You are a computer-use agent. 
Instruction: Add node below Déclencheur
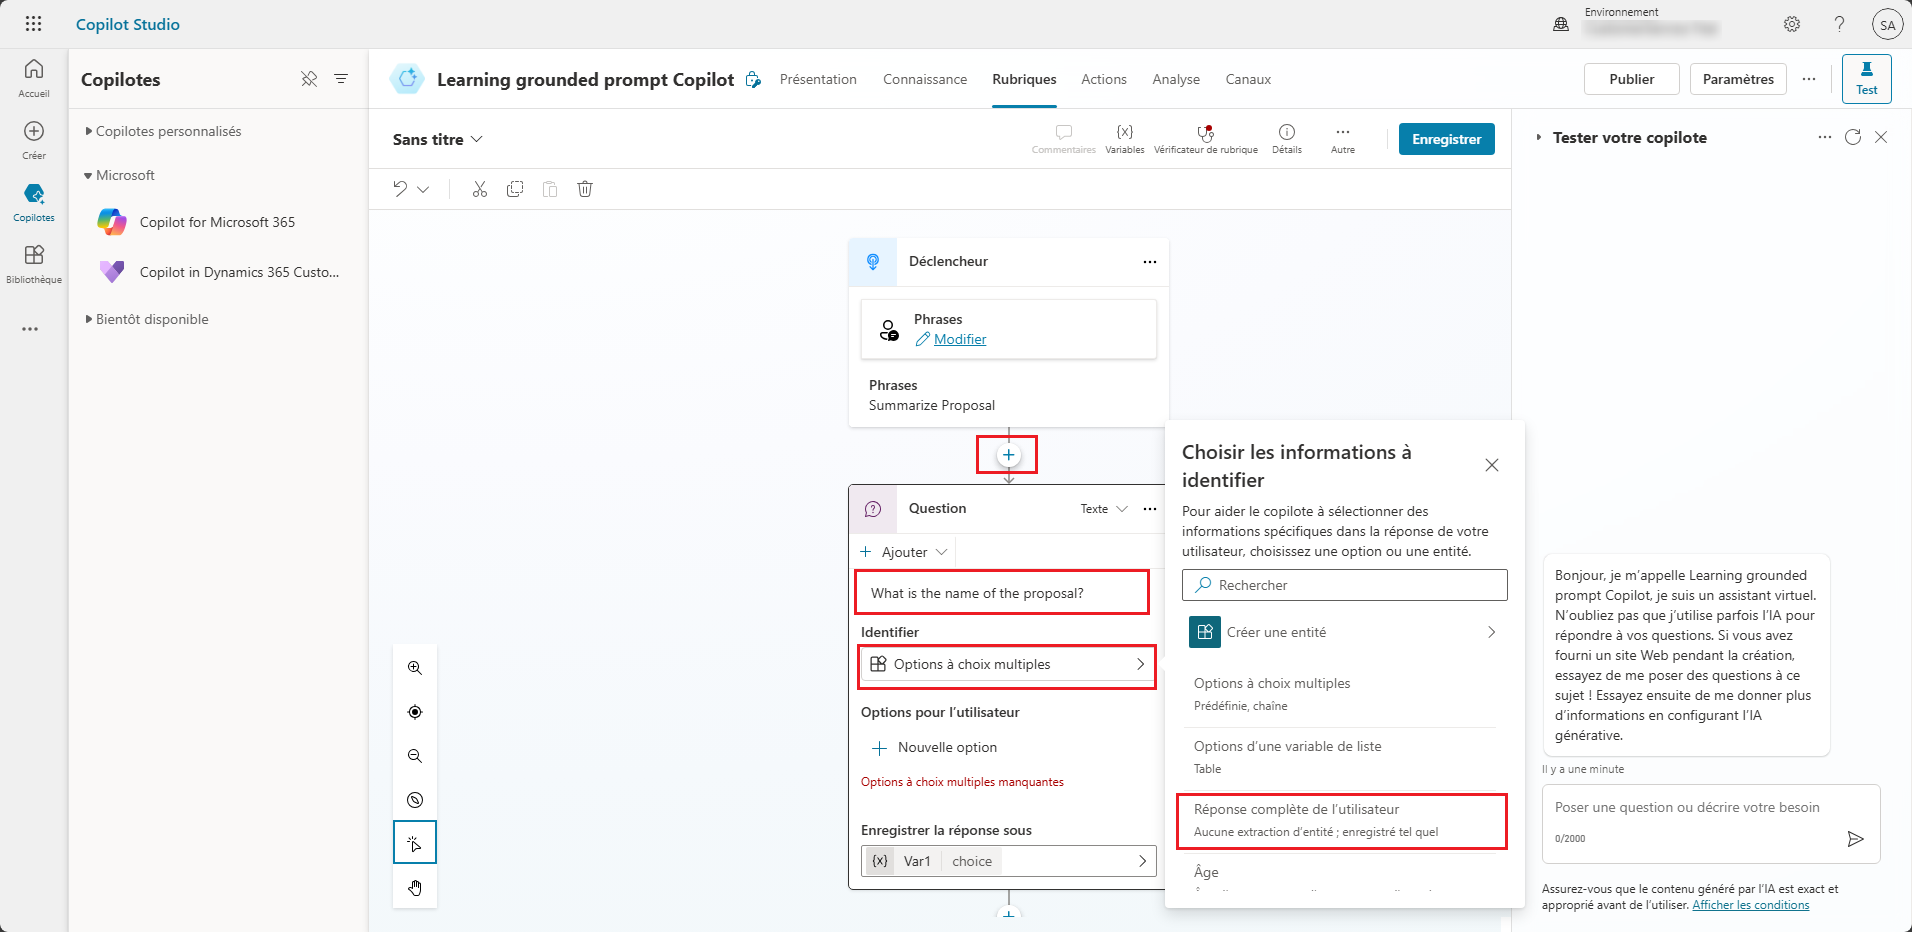click(x=1009, y=455)
